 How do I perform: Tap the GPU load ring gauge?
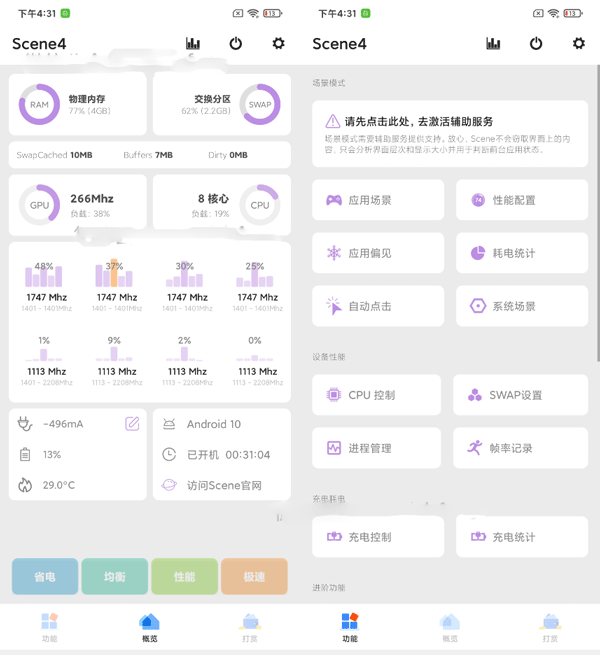coord(39,205)
